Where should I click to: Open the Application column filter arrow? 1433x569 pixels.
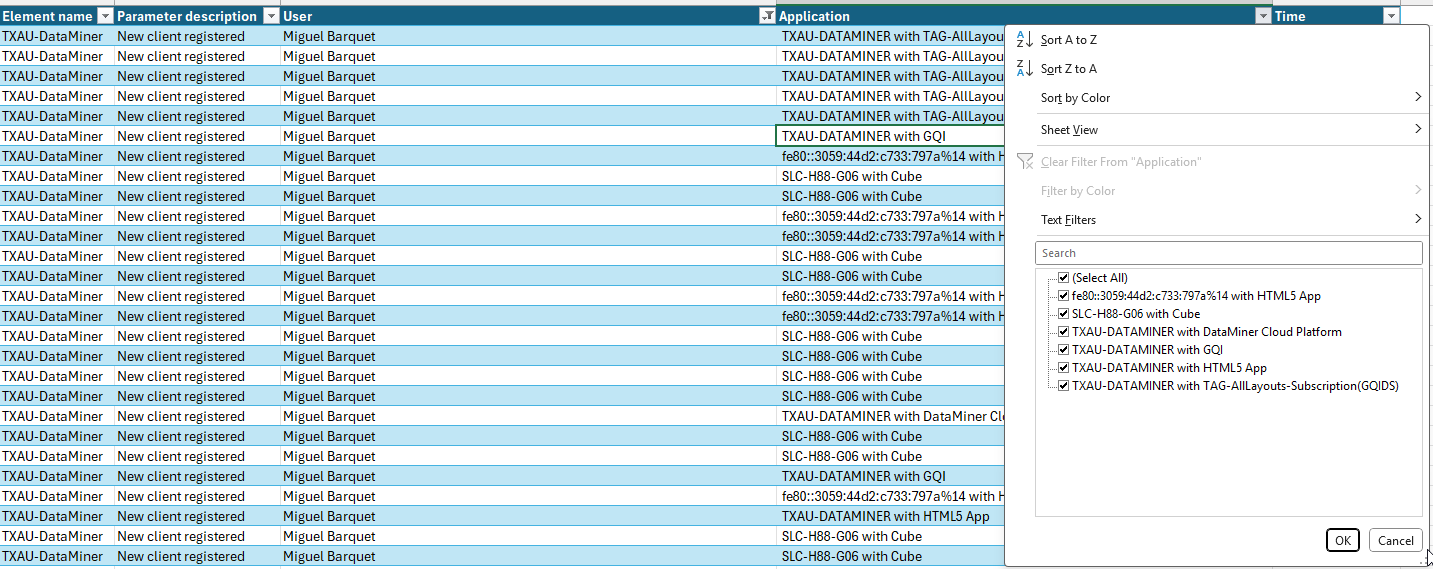pyautogui.click(x=1263, y=16)
